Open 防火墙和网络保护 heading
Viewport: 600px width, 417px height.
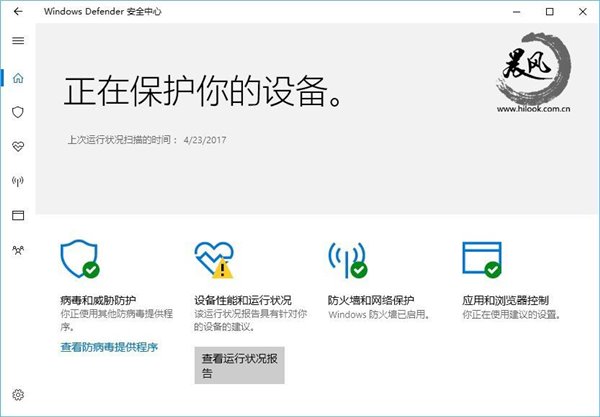[371, 300]
